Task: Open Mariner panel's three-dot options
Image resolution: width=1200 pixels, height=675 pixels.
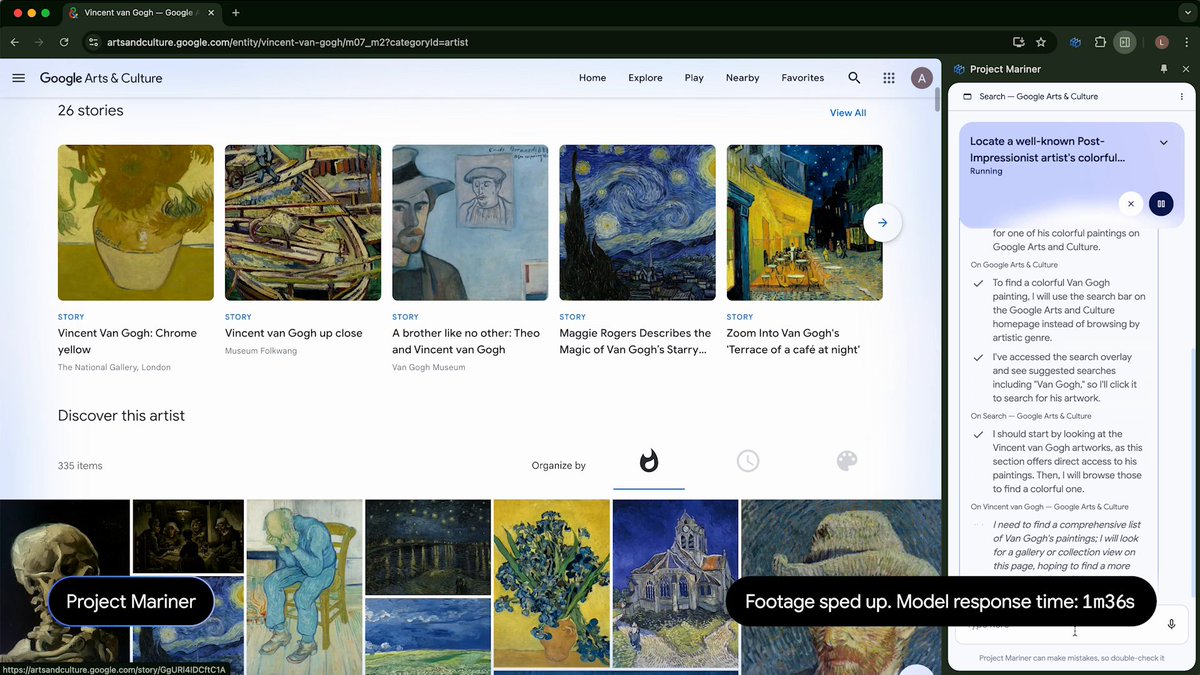Action: (x=1181, y=97)
